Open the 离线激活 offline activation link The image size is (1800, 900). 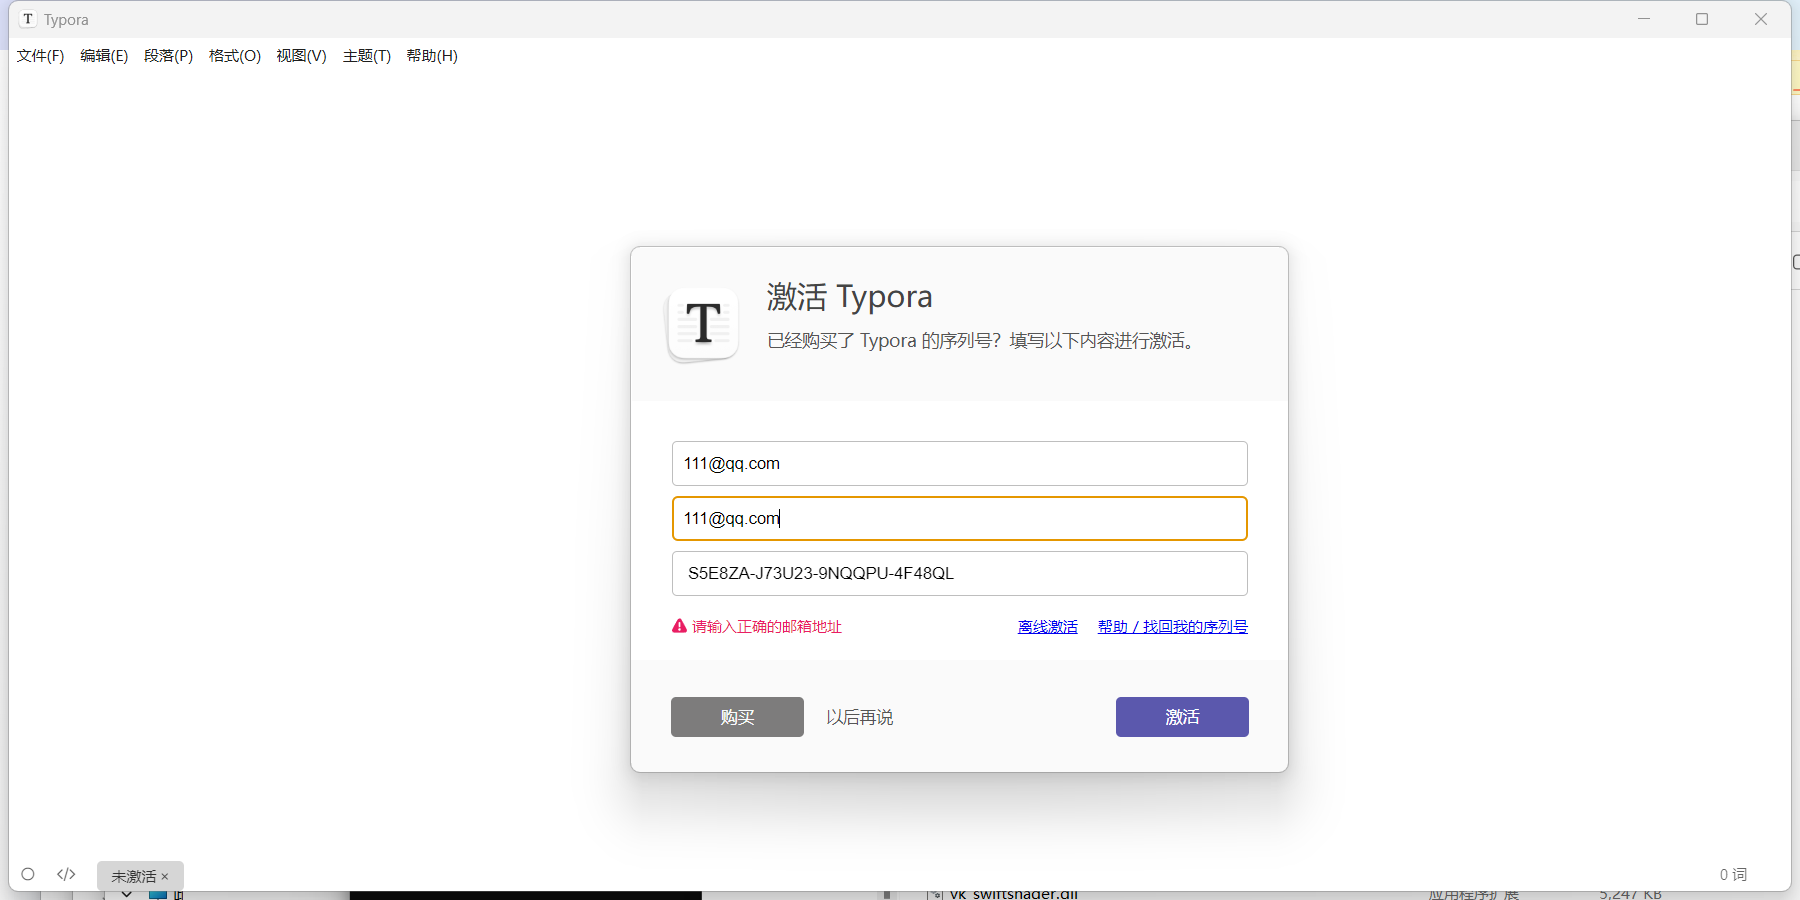tap(1047, 627)
